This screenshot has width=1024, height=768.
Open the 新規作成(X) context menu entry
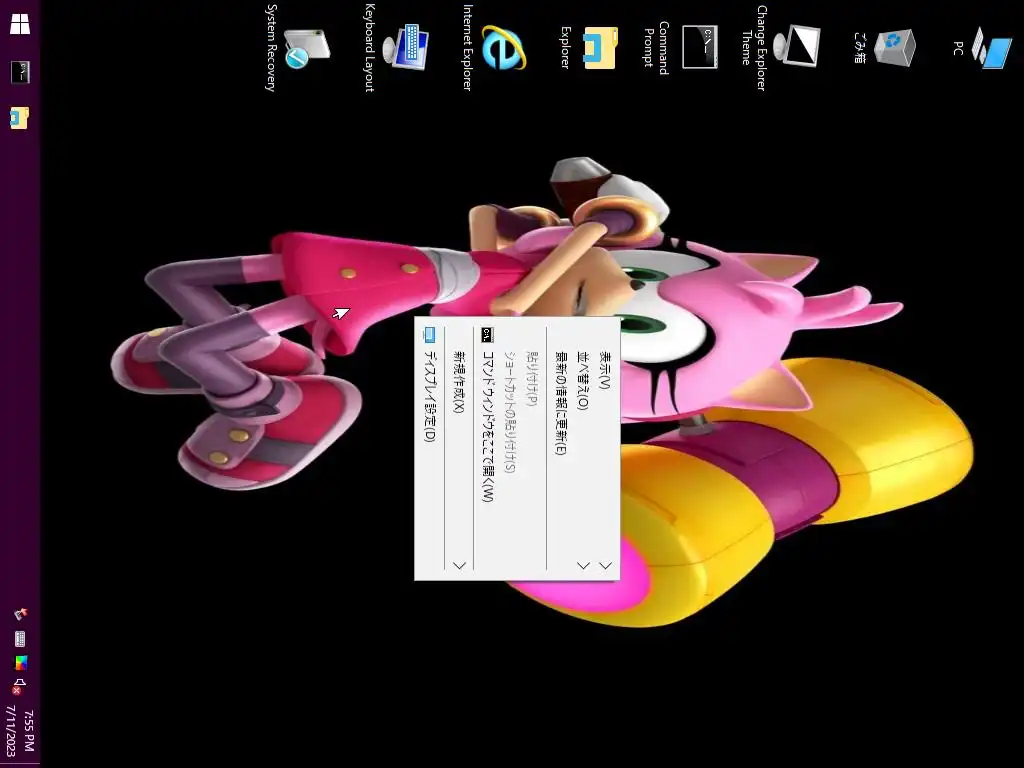[x=458, y=448]
